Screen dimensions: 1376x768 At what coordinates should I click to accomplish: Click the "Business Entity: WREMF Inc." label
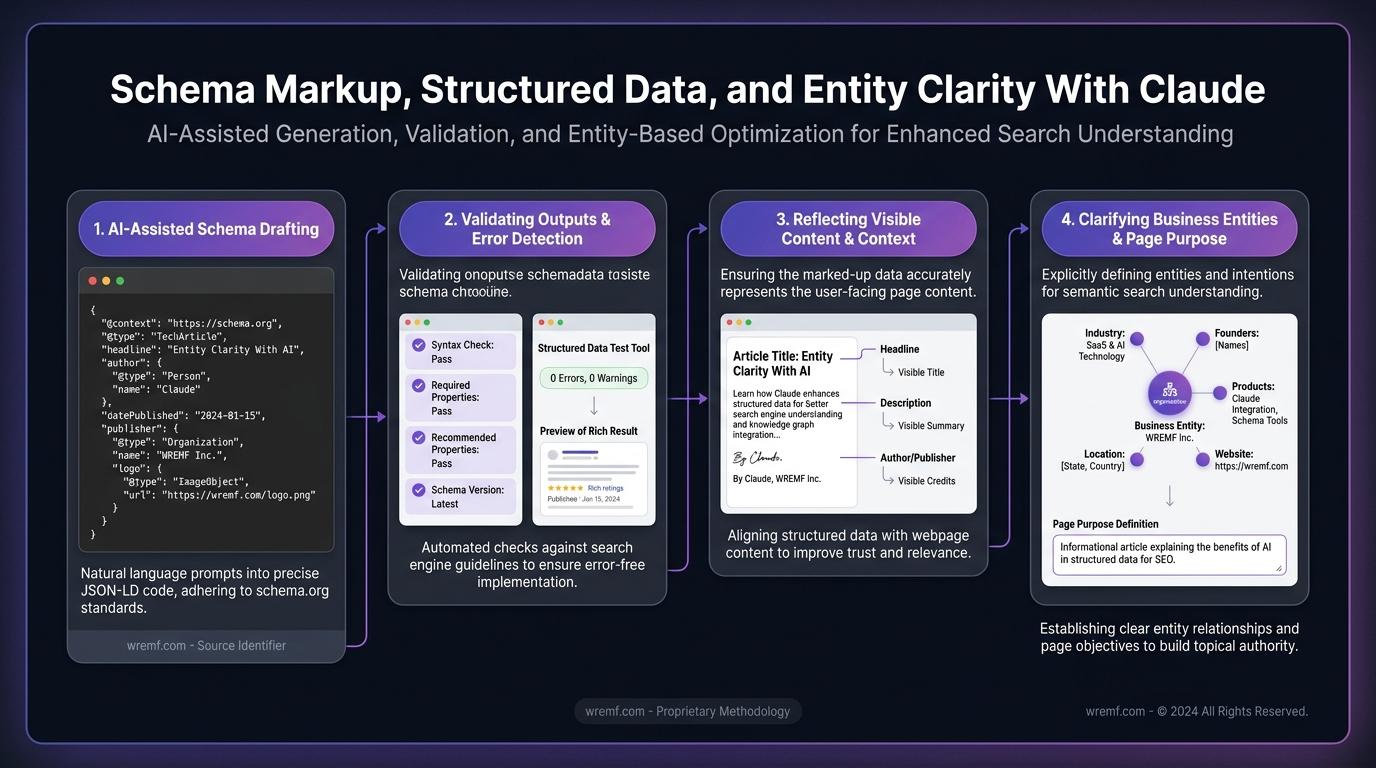coord(1169,432)
